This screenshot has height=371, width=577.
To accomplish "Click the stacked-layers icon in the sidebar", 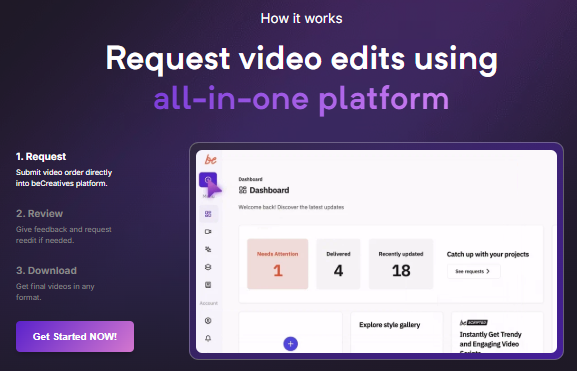I will (x=208, y=267).
